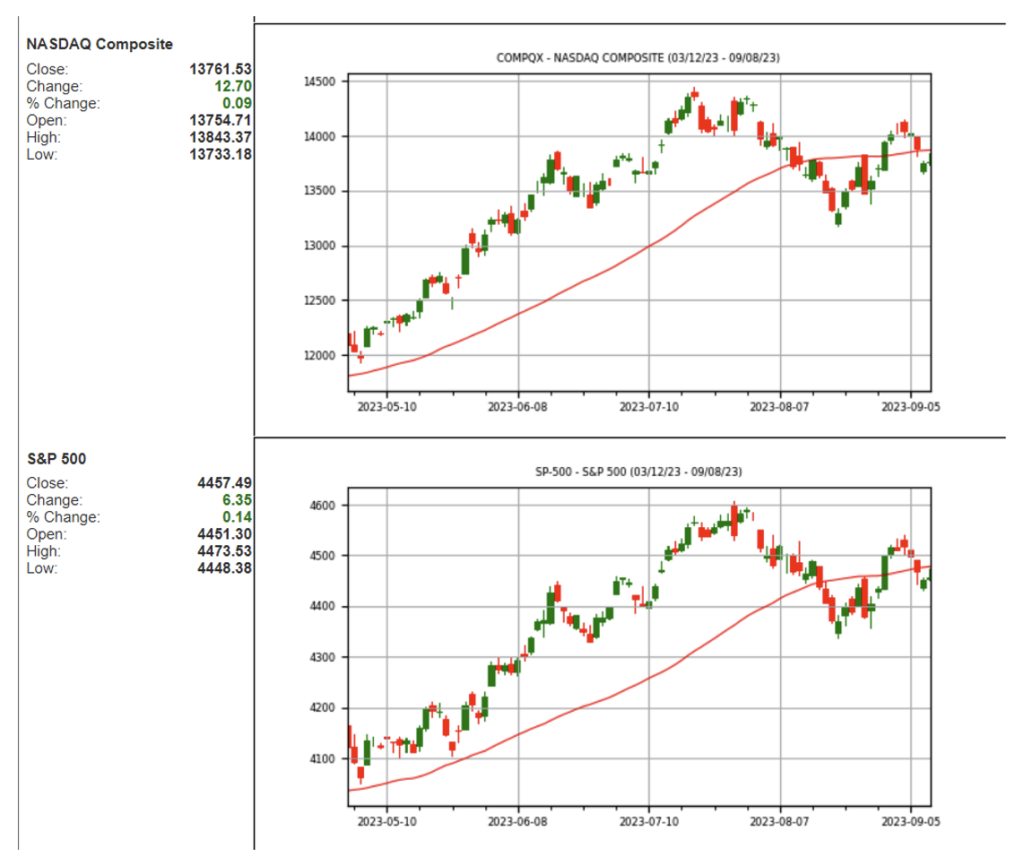Select the 4600 axis label
This screenshot has width=1024, height=857.
pyautogui.click(x=323, y=506)
